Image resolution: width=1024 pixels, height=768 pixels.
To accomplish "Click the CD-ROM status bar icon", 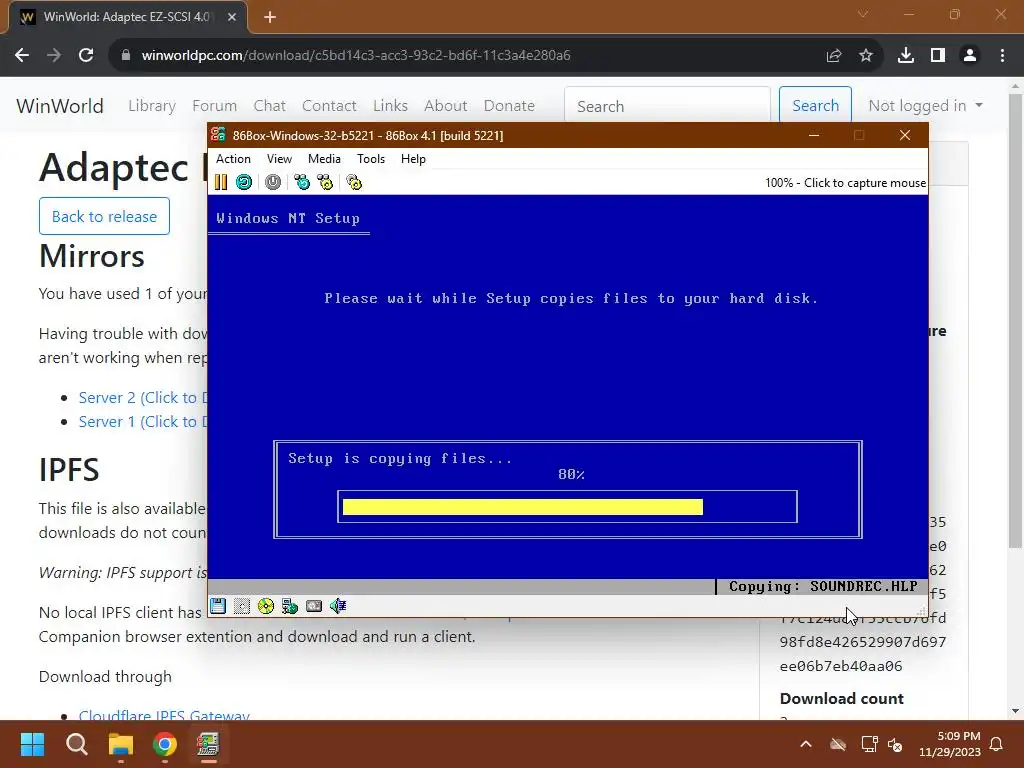I will (x=266, y=606).
